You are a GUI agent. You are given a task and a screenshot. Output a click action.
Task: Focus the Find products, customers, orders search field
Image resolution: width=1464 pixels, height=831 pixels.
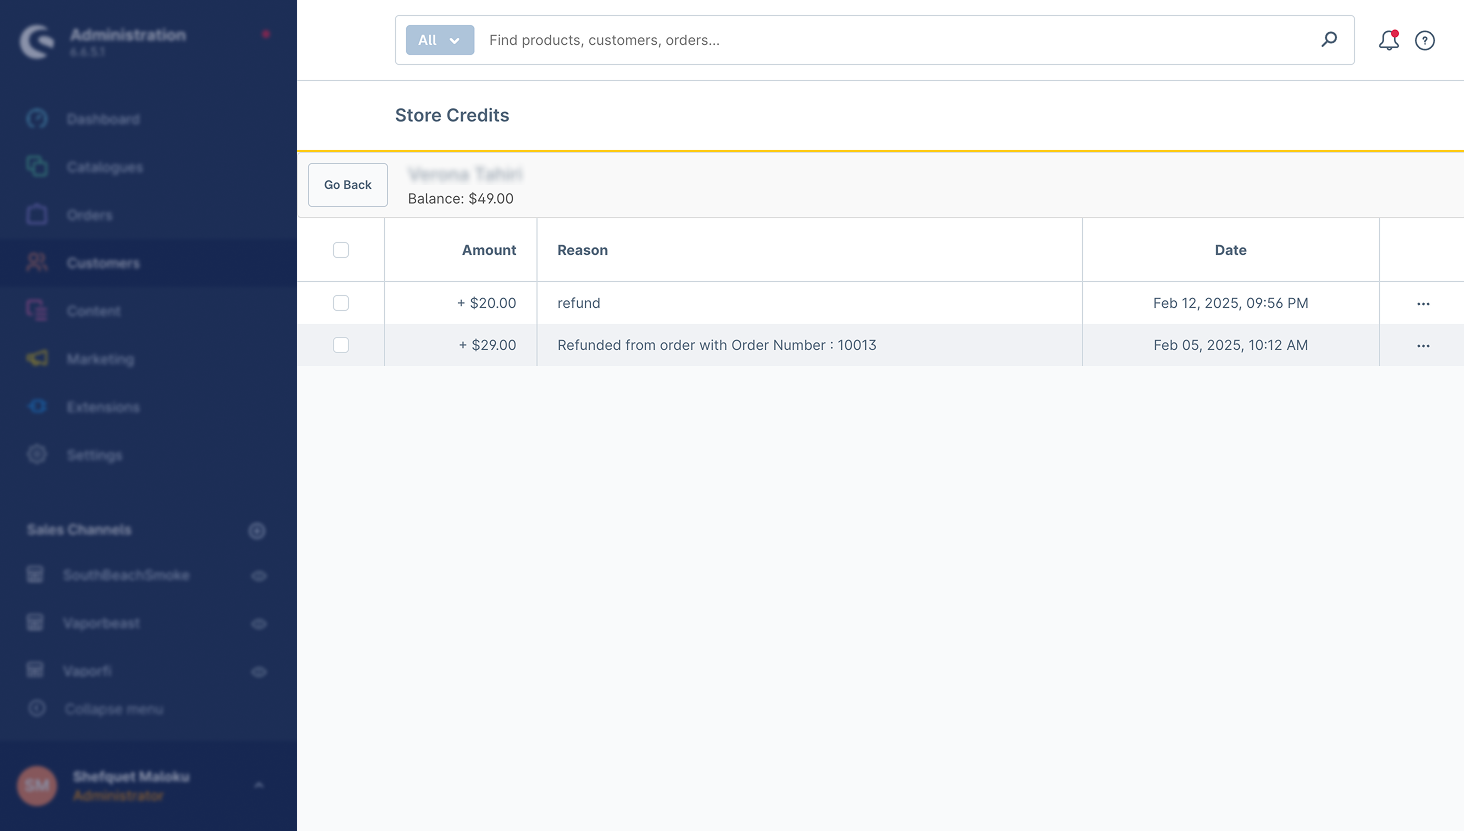[x=890, y=40]
